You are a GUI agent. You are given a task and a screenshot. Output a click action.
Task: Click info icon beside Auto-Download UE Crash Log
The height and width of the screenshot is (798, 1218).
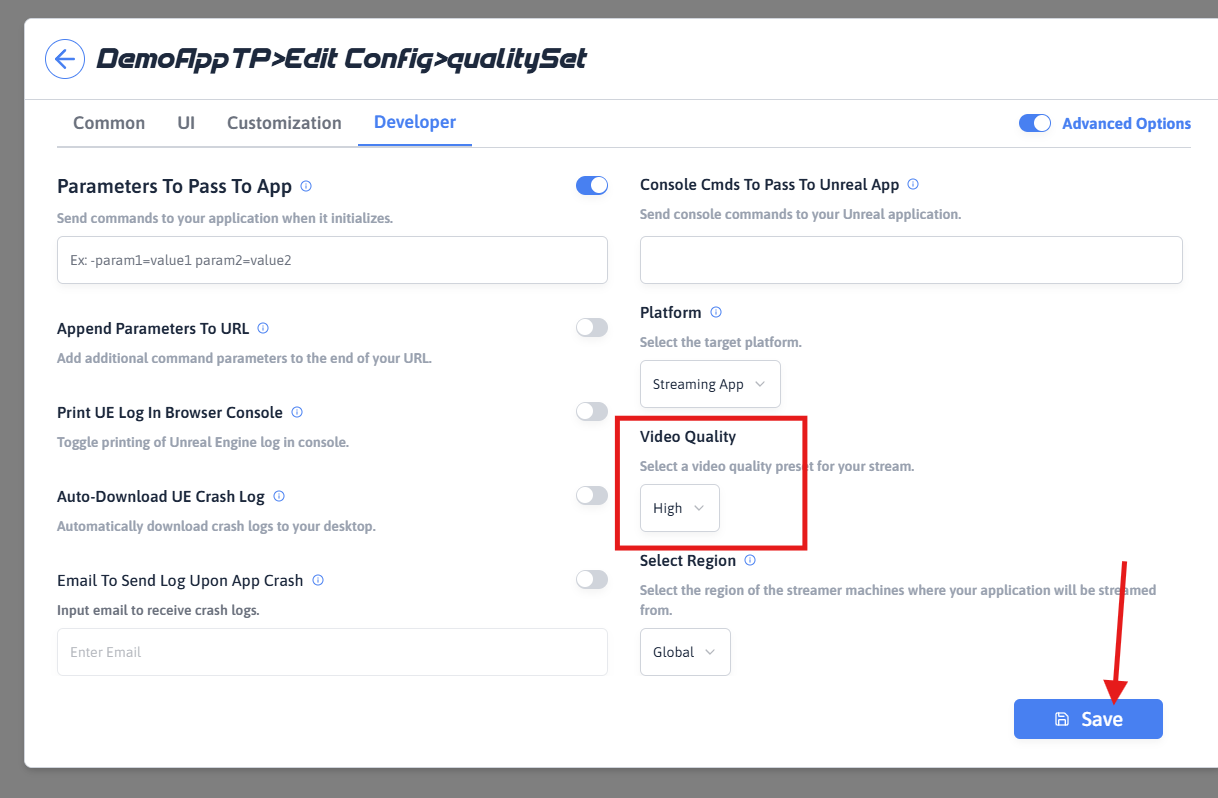coord(279,496)
